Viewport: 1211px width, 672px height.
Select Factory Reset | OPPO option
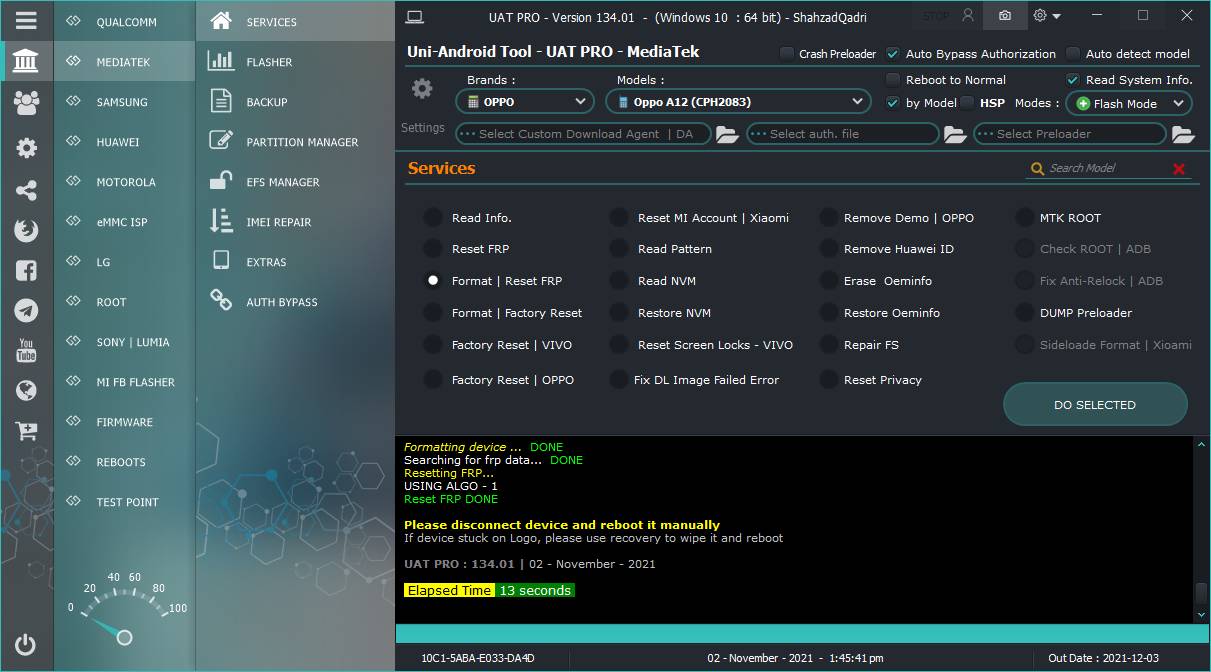(x=433, y=380)
